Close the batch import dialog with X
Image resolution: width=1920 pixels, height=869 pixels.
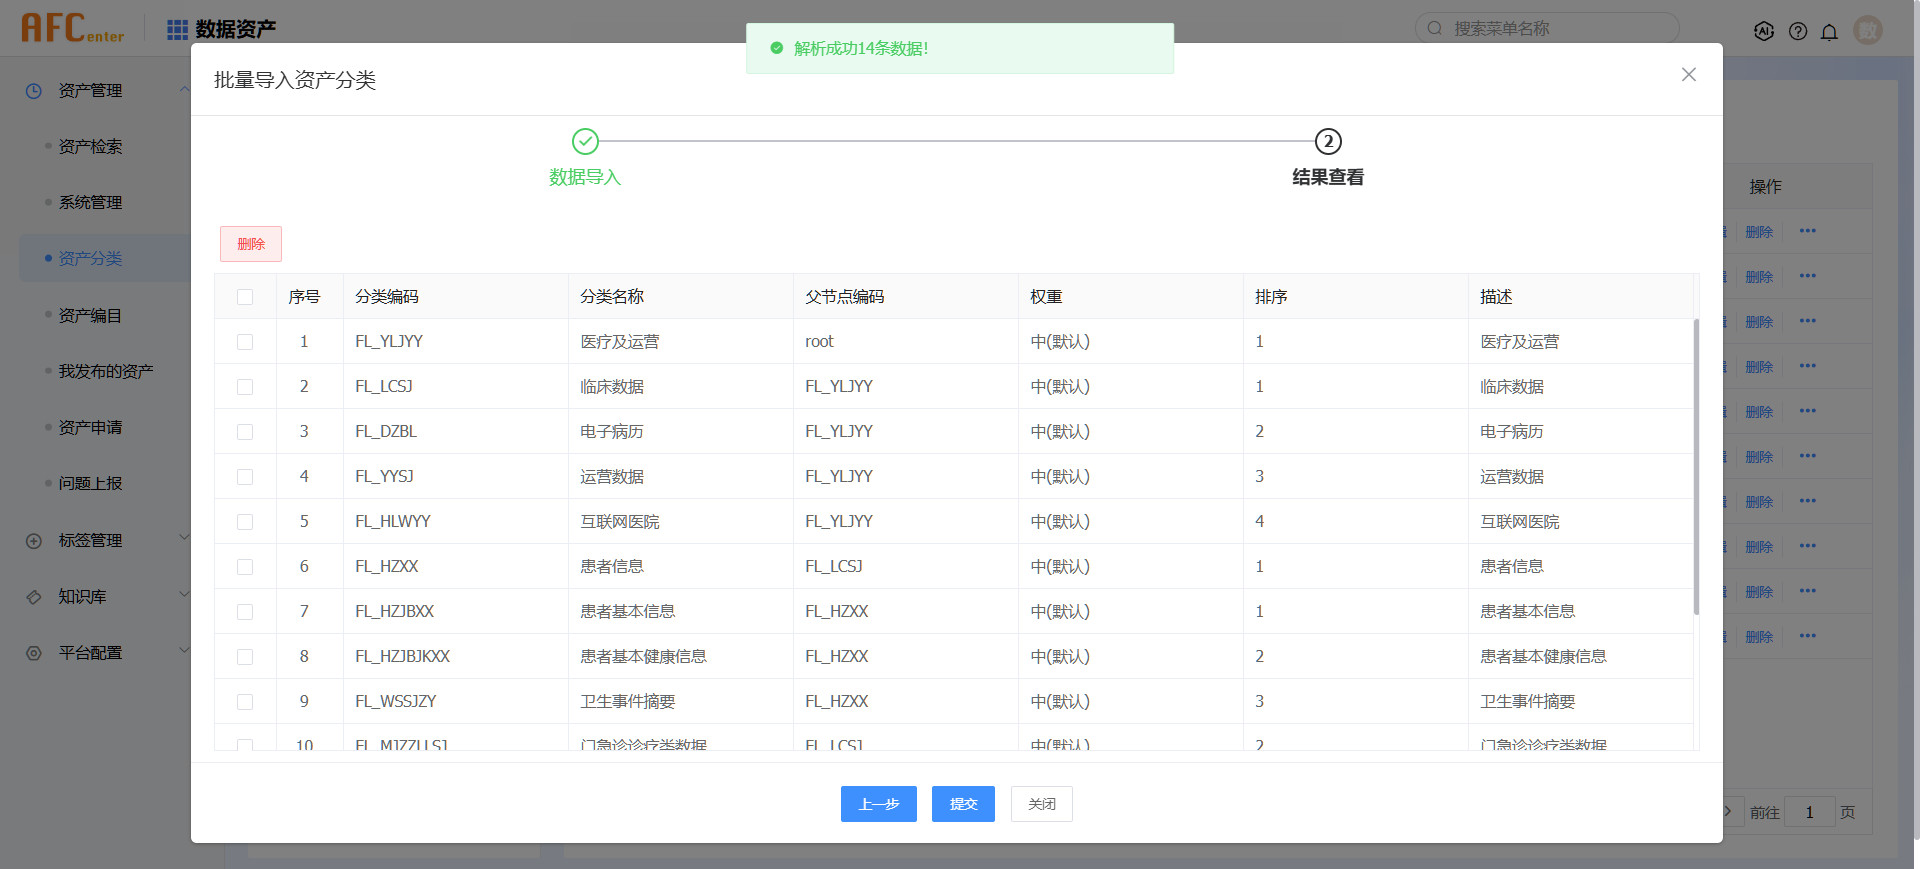point(1689,75)
